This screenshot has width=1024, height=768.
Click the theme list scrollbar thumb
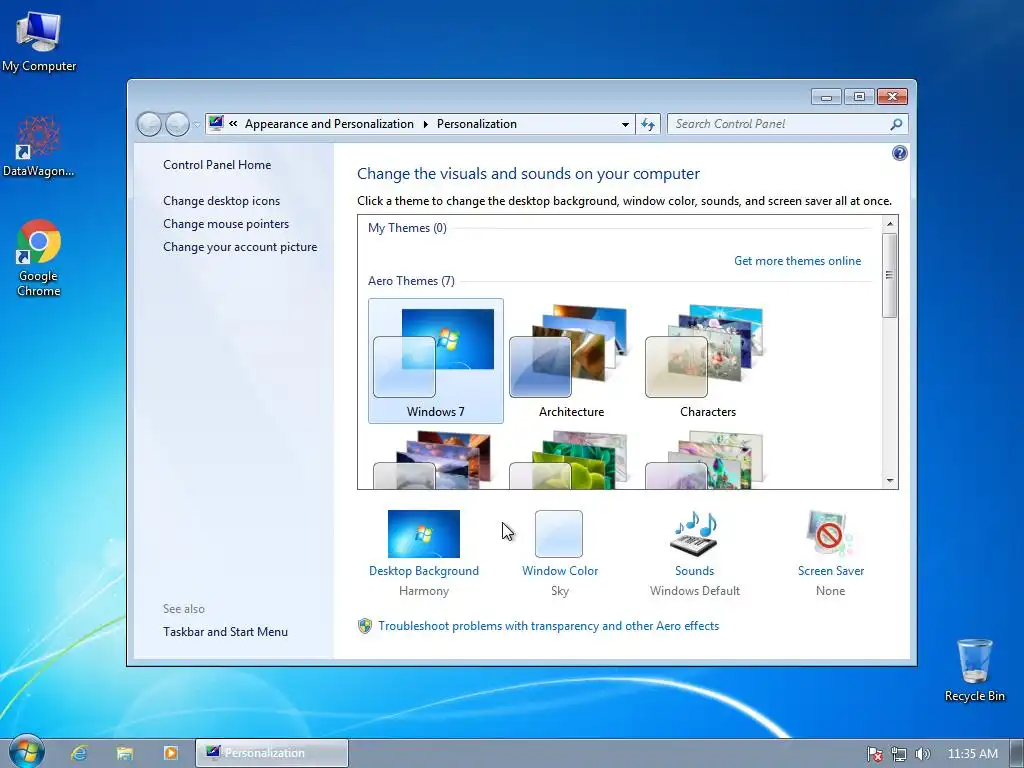(x=889, y=275)
